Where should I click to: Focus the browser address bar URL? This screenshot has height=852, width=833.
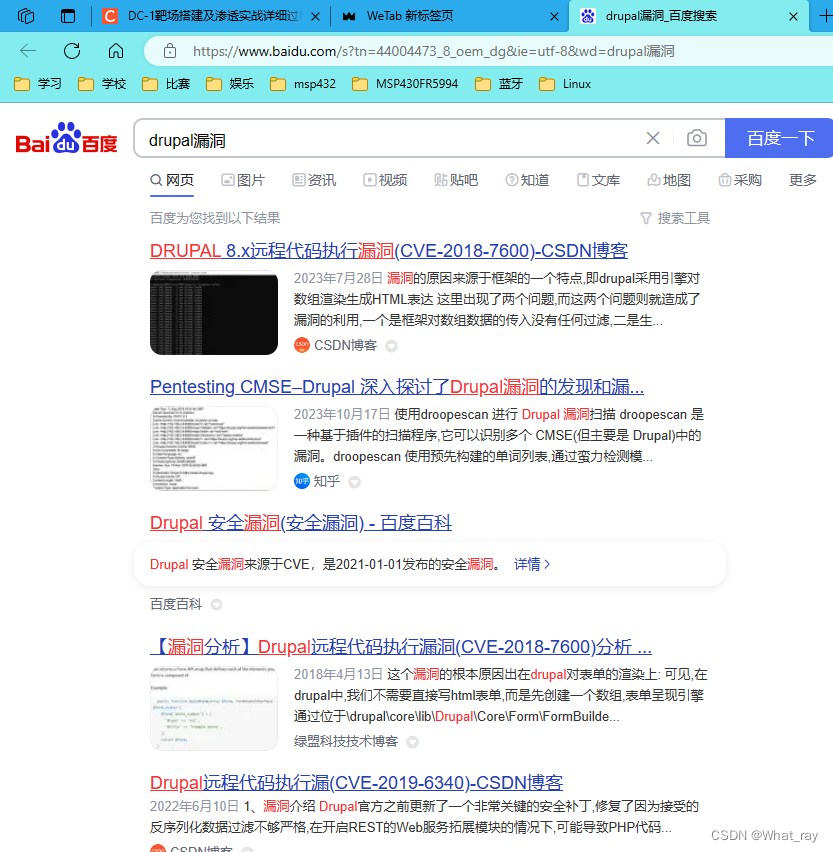[434, 51]
